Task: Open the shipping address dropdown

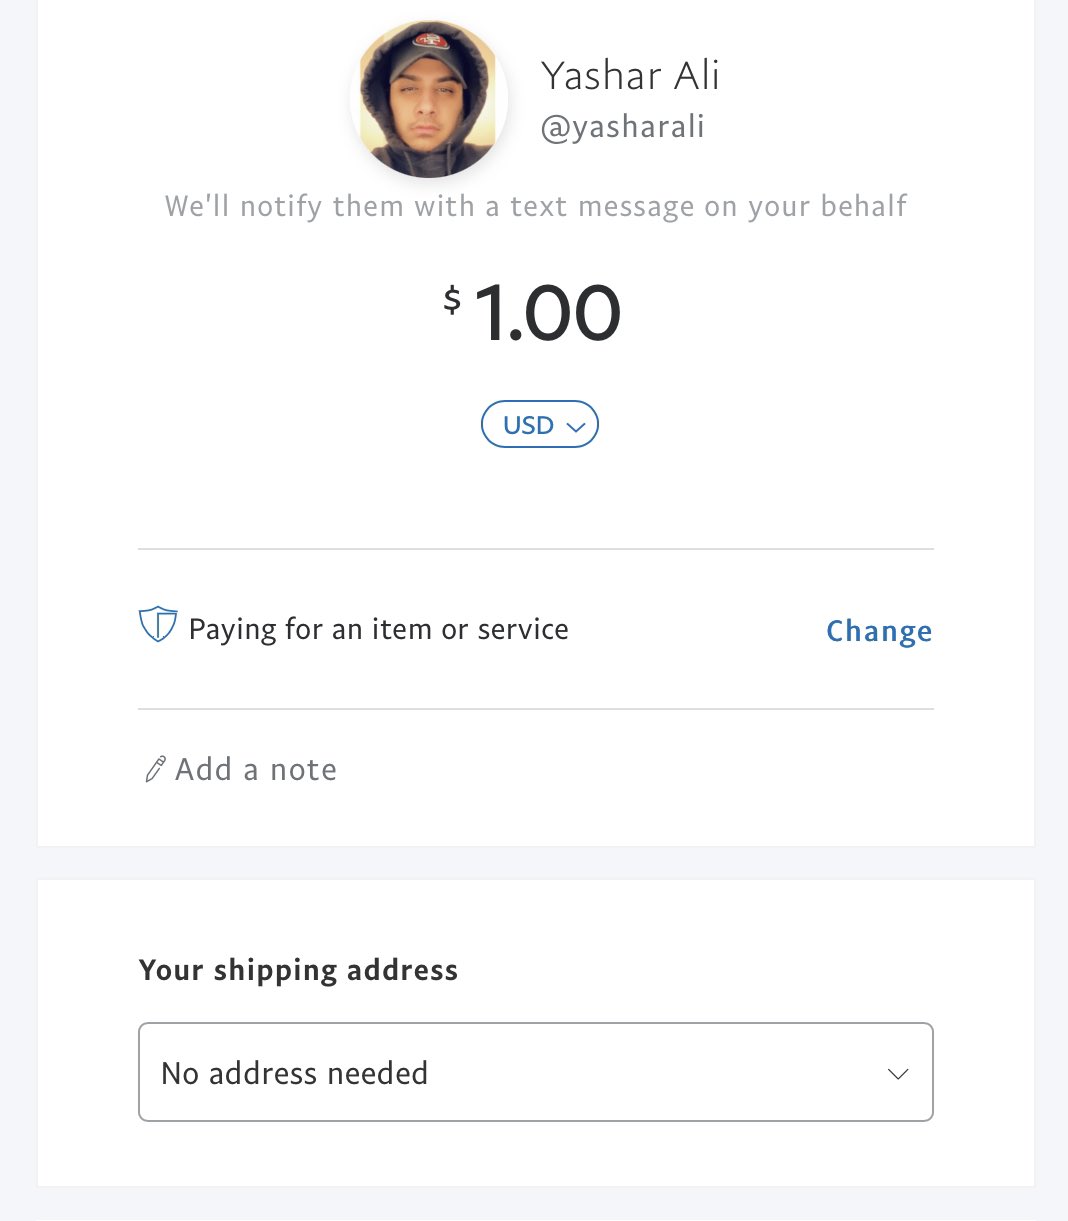Action: point(535,1072)
